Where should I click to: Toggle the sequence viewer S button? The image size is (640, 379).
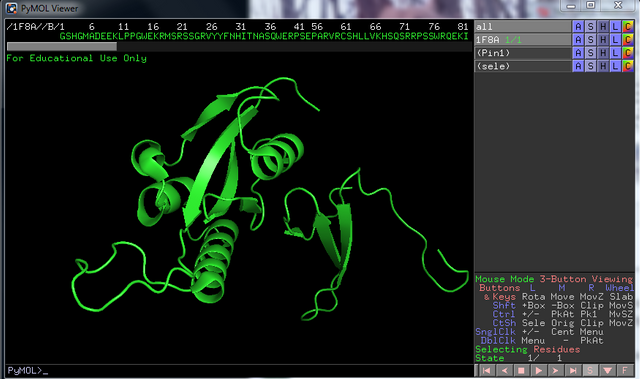pyautogui.click(x=590, y=370)
